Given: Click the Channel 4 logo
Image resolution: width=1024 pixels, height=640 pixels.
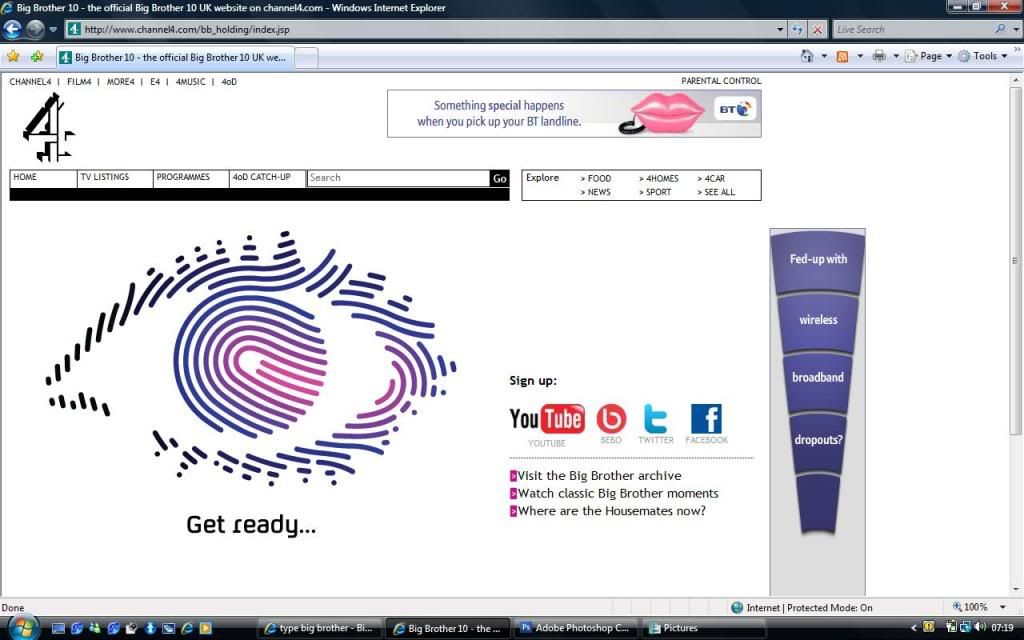Looking at the screenshot, I should (x=49, y=127).
